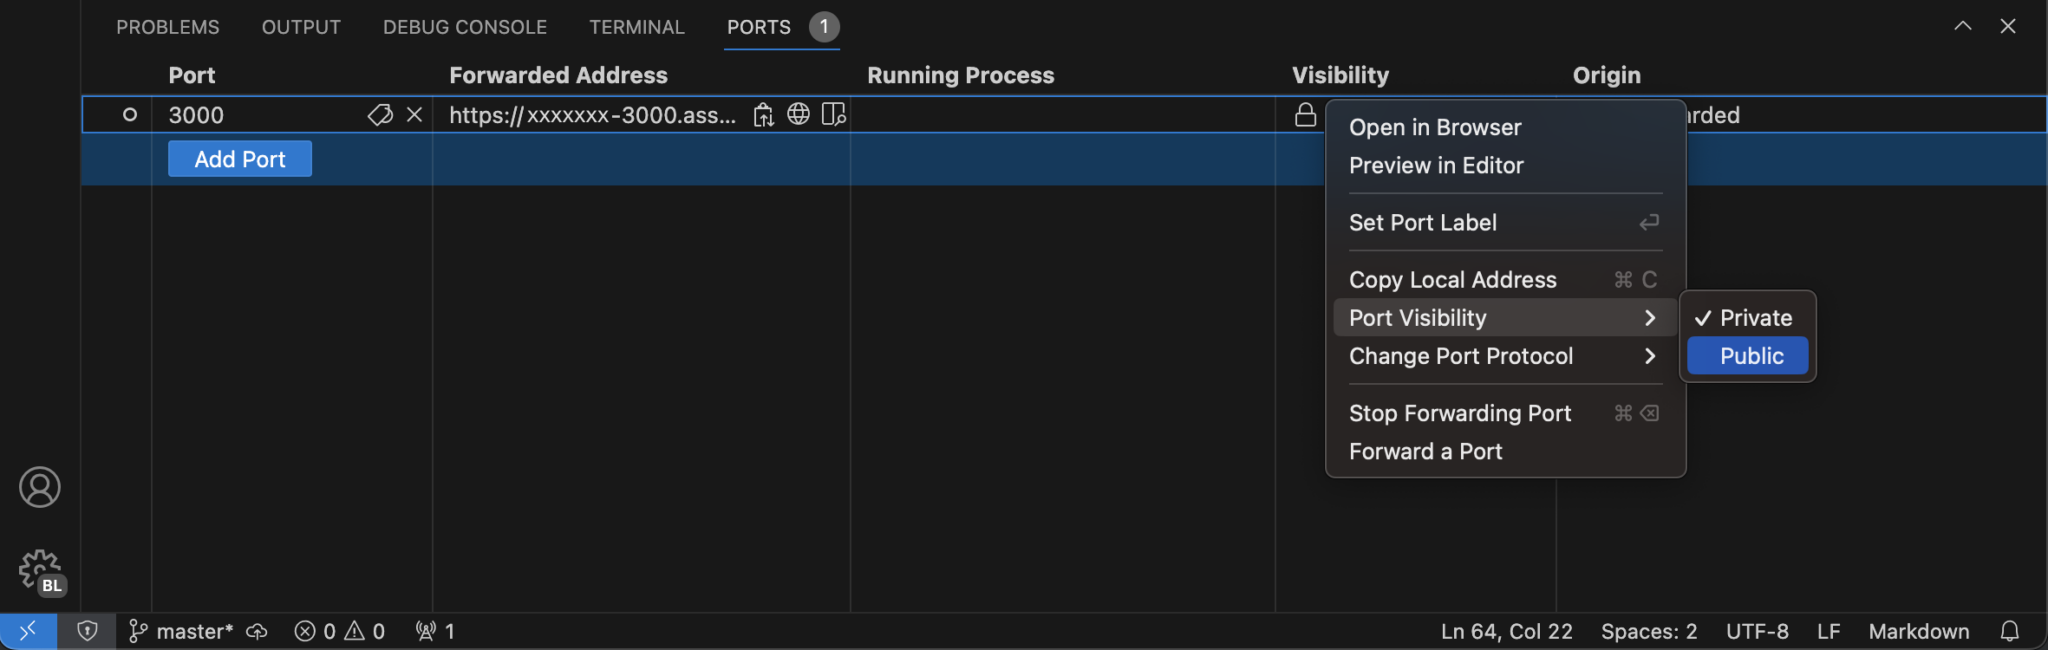Remove port 3000 with the X icon
This screenshot has width=2048, height=650.
[x=415, y=114]
